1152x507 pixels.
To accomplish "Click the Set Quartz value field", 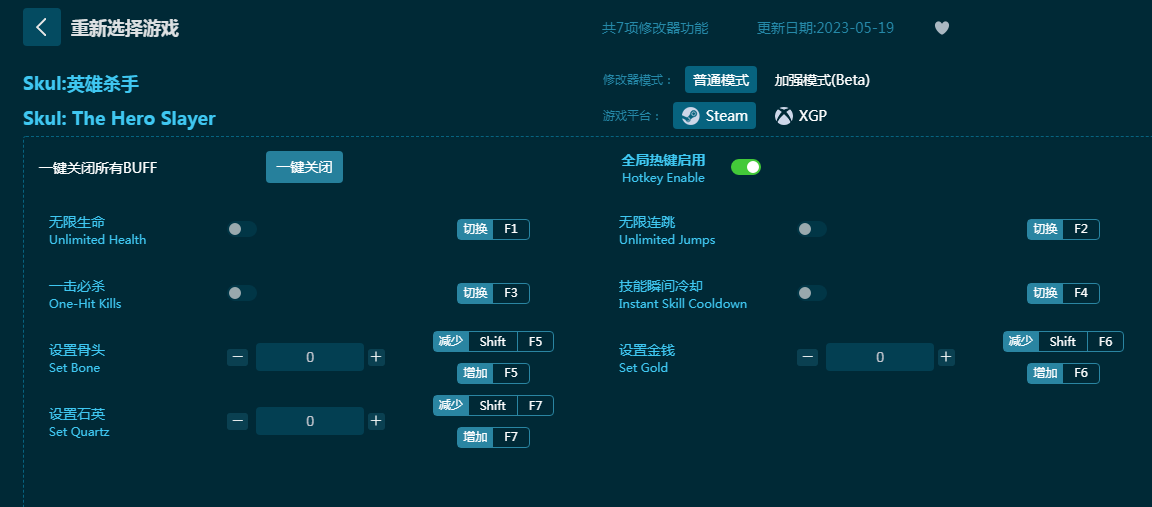I will pyautogui.click(x=310, y=421).
